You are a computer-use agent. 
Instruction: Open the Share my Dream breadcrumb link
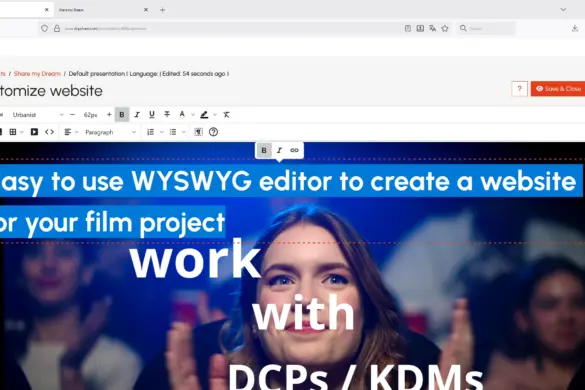[x=37, y=74]
